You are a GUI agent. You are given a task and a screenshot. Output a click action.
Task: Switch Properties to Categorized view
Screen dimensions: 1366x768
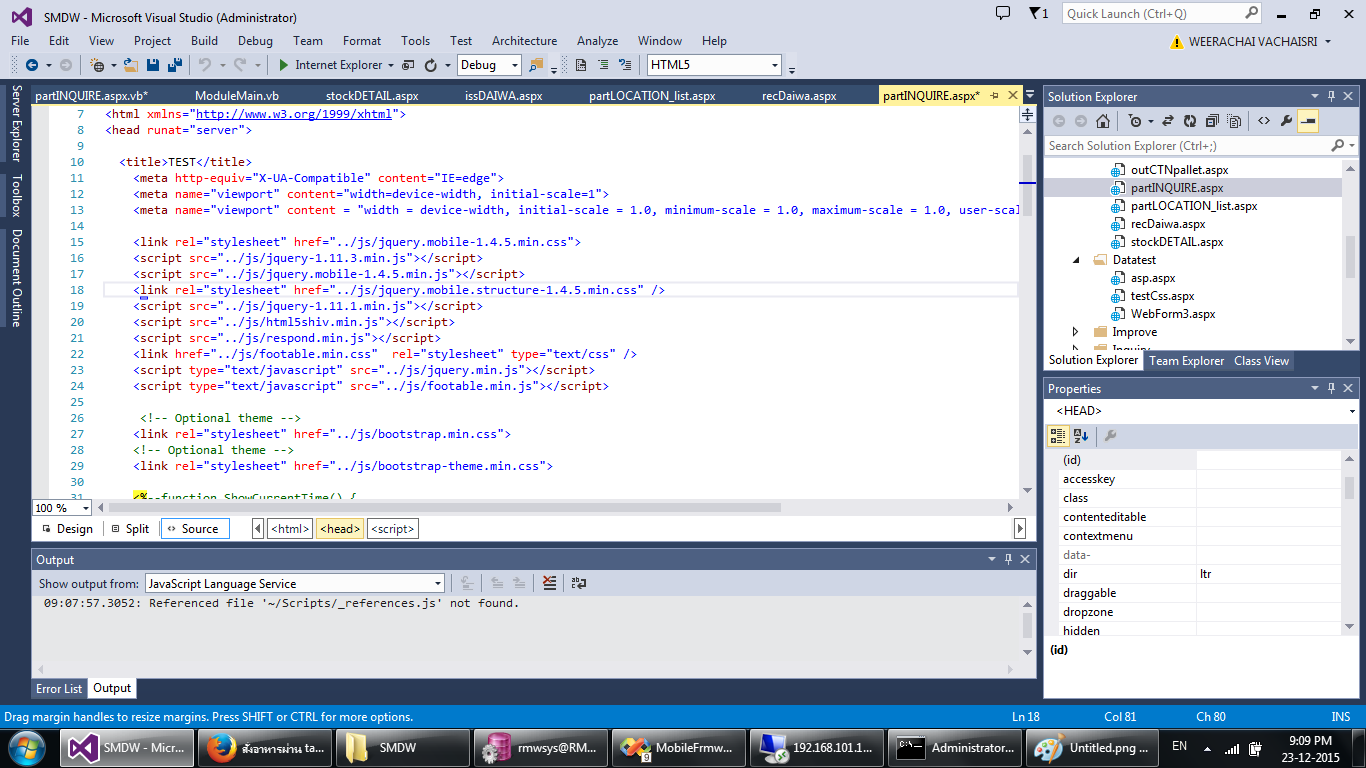pyautogui.click(x=1058, y=436)
